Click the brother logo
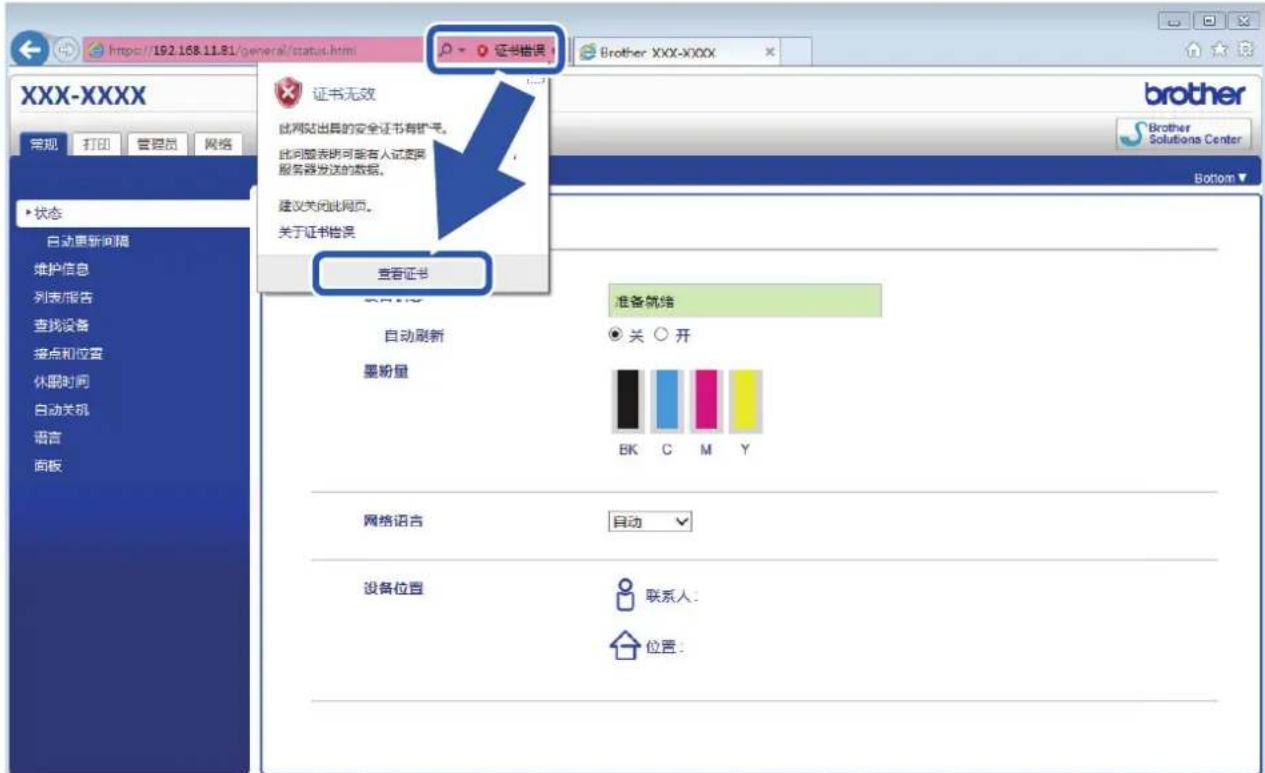Viewport: 1265px width, 773px height. pyautogui.click(x=1194, y=95)
